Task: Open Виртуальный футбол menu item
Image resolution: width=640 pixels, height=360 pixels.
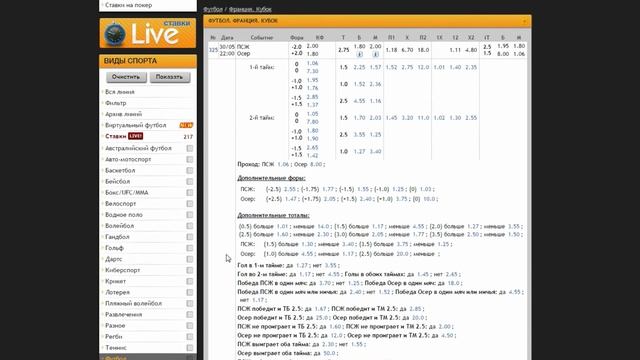Action: click(136, 125)
